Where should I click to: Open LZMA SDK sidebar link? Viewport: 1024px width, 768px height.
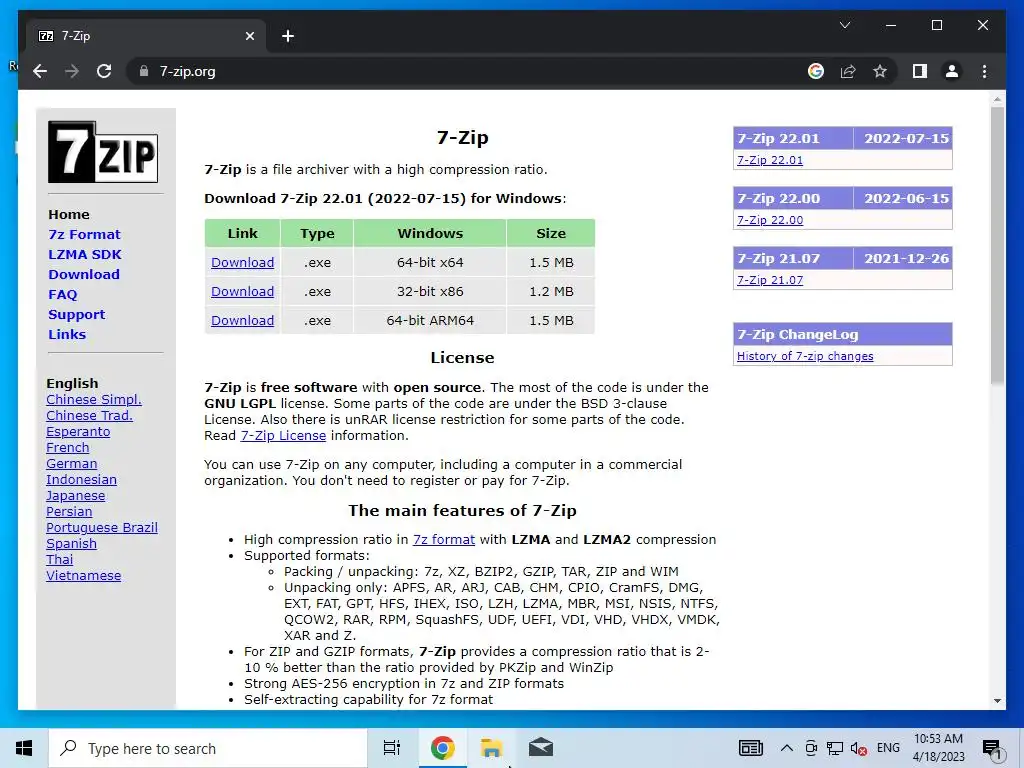[x=85, y=255]
